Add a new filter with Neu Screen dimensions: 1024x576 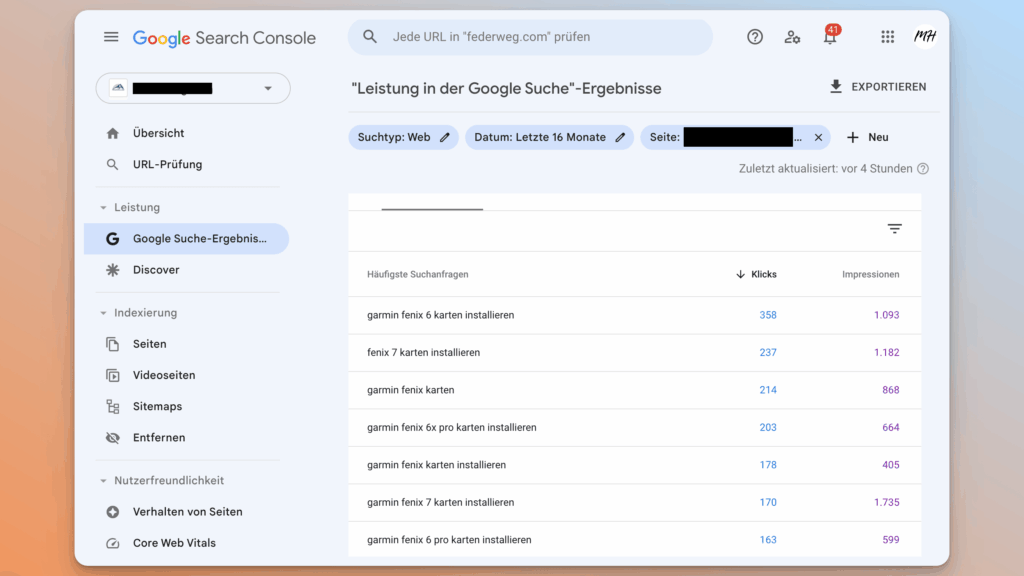click(x=868, y=137)
